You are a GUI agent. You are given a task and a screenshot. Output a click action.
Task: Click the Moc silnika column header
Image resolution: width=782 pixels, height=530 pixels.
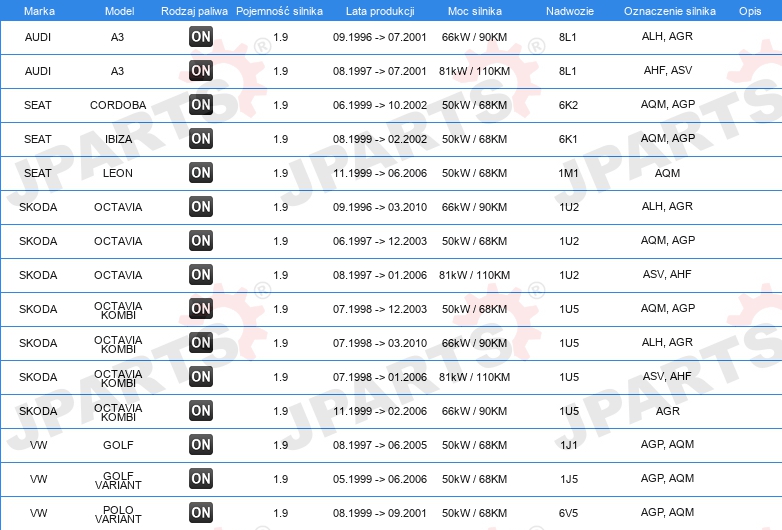tap(474, 11)
